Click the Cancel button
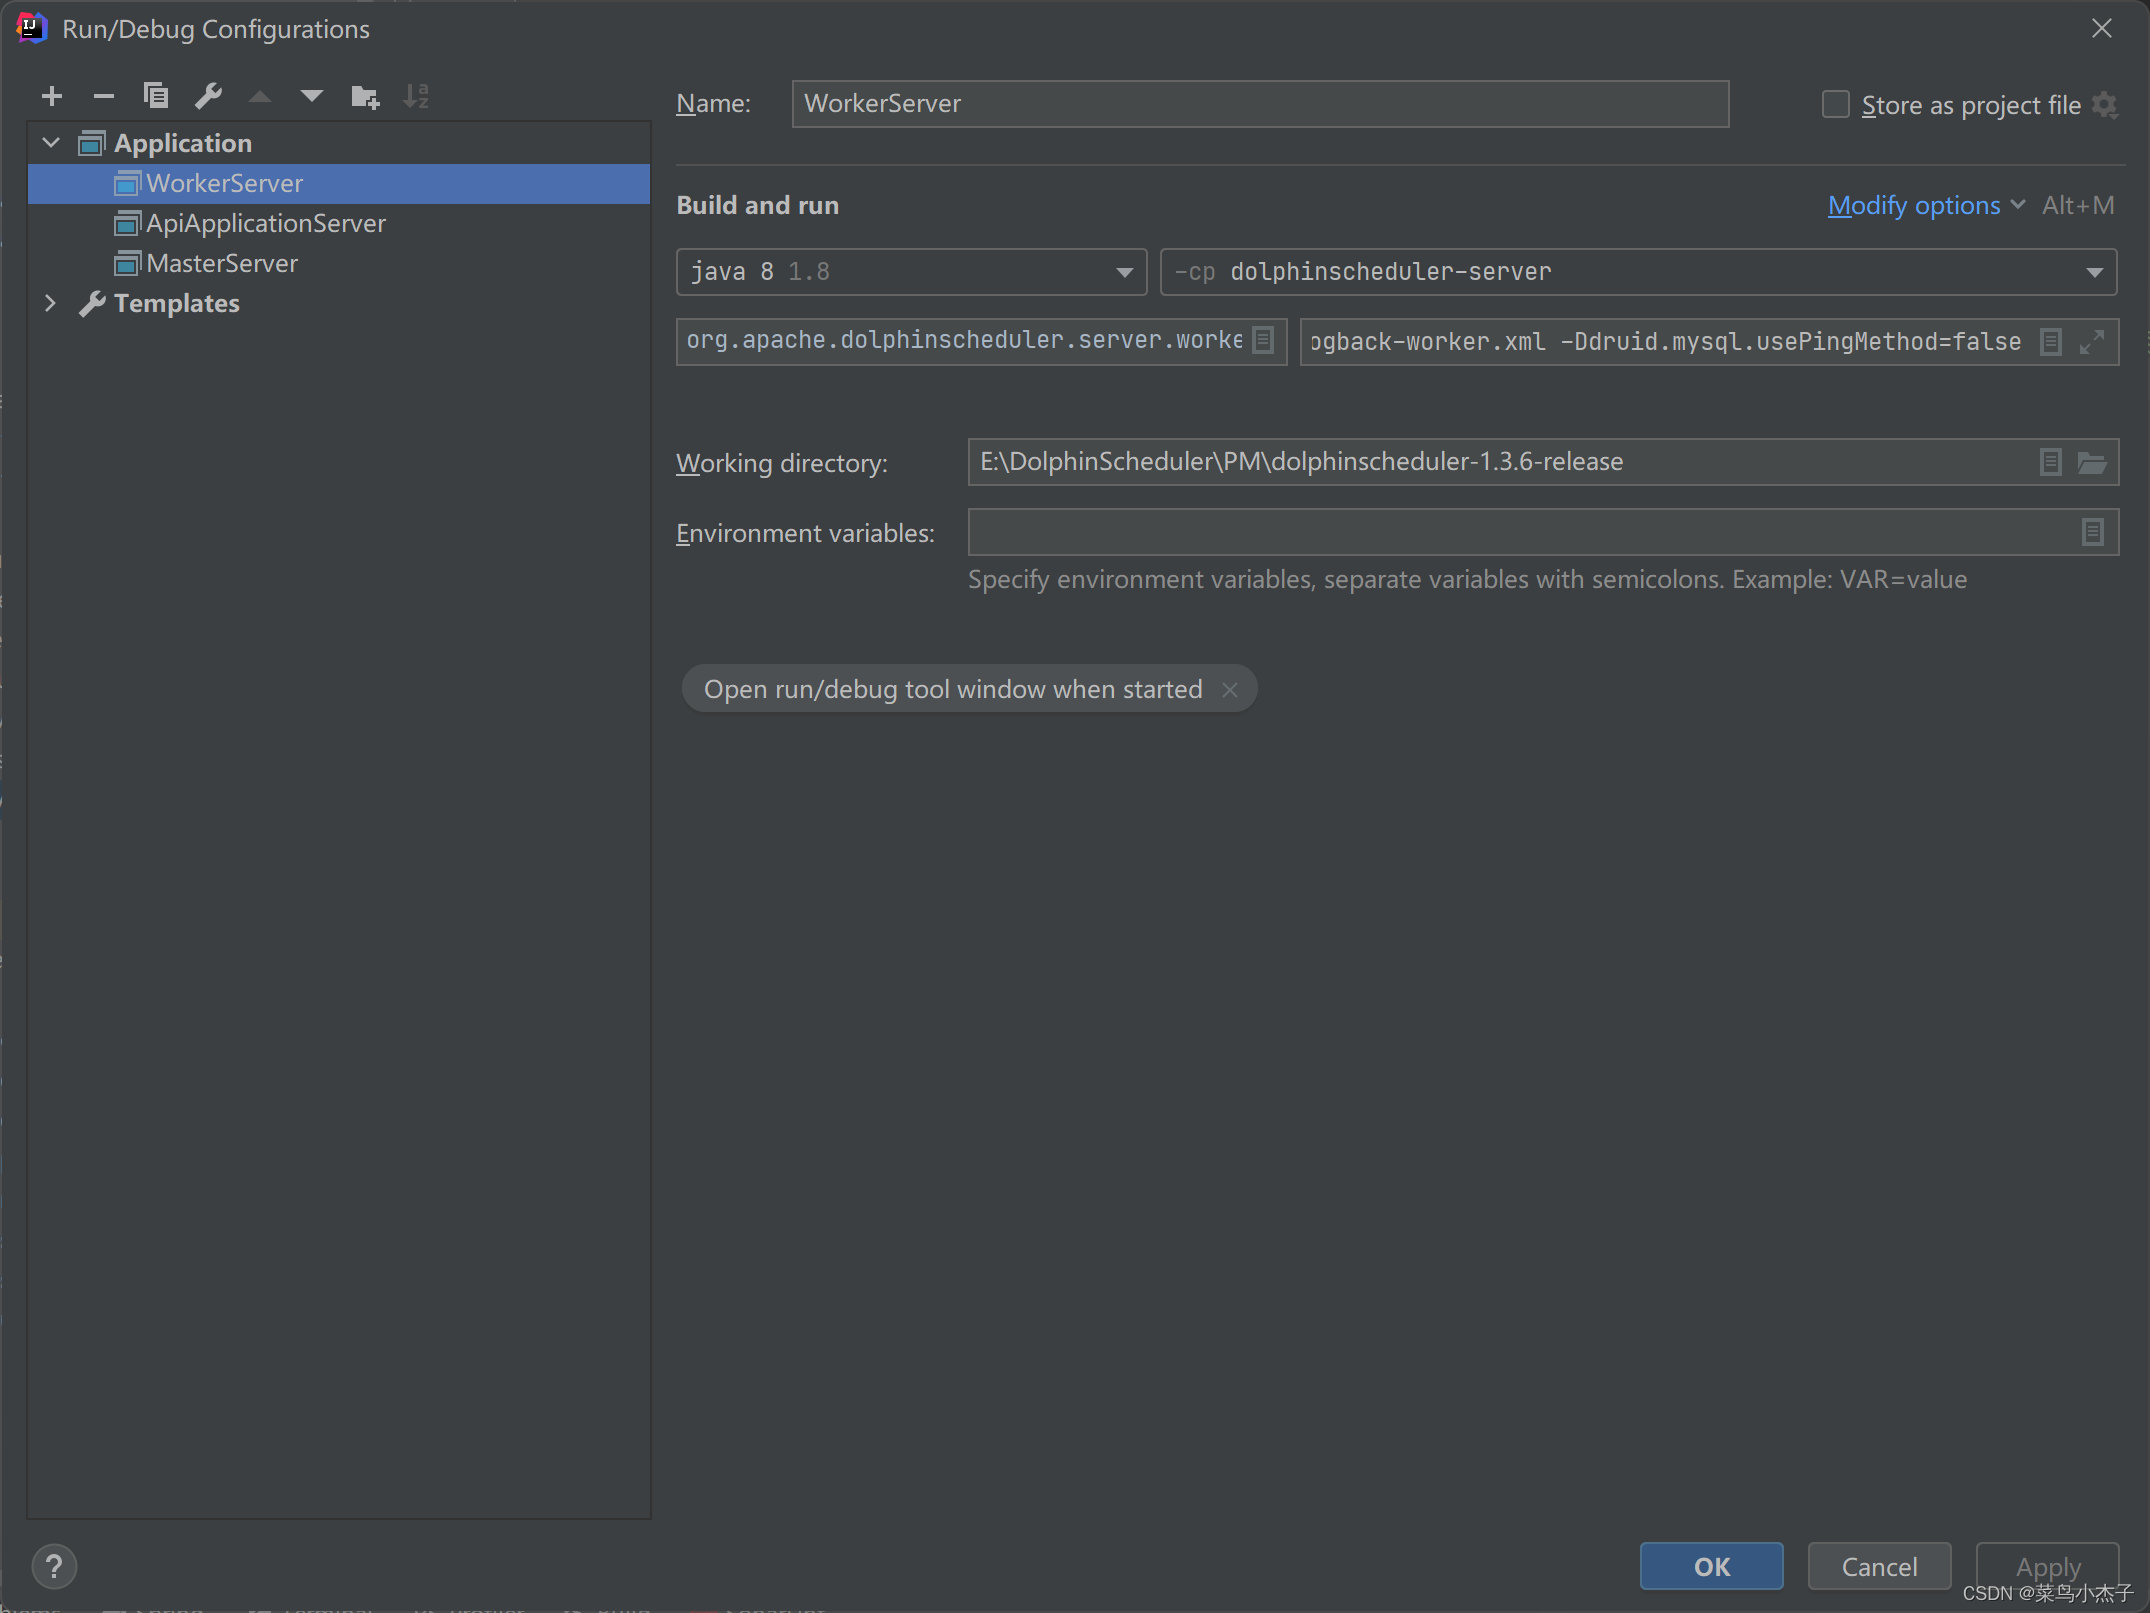2150x1613 pixels. pyautogui.click(x=1879, y=1566)
